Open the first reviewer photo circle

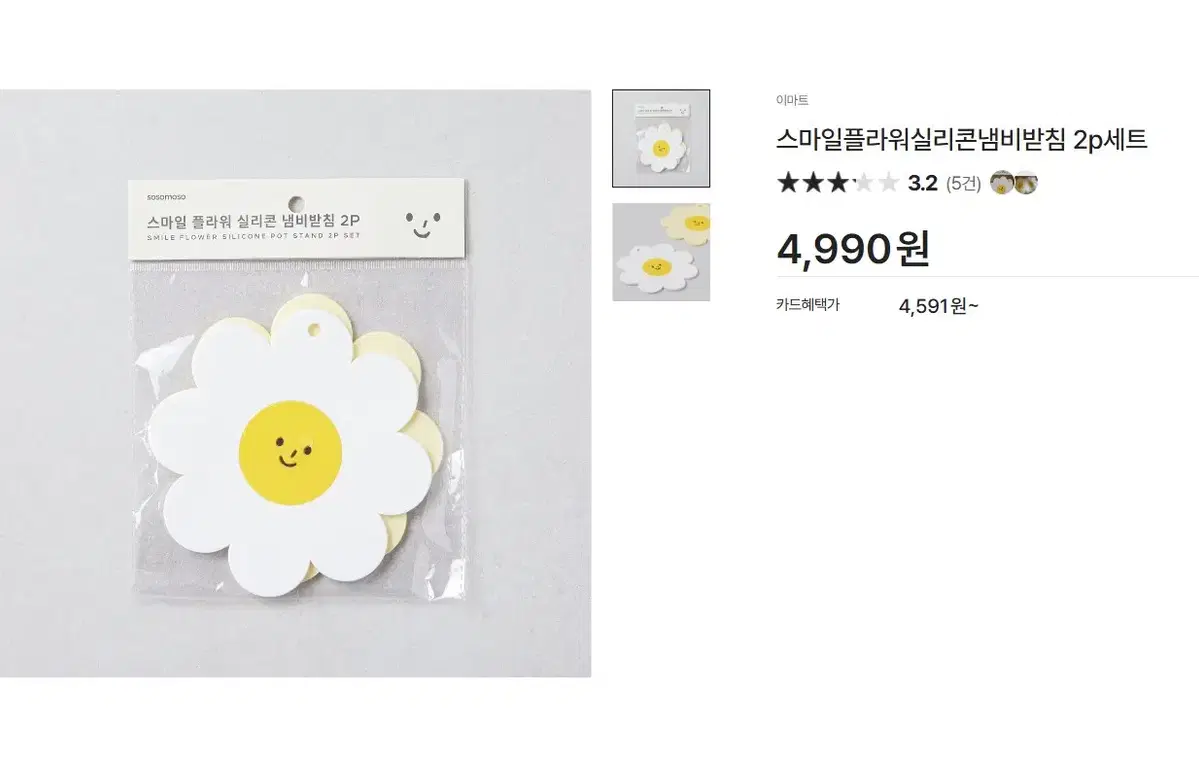click(1002, 183)
